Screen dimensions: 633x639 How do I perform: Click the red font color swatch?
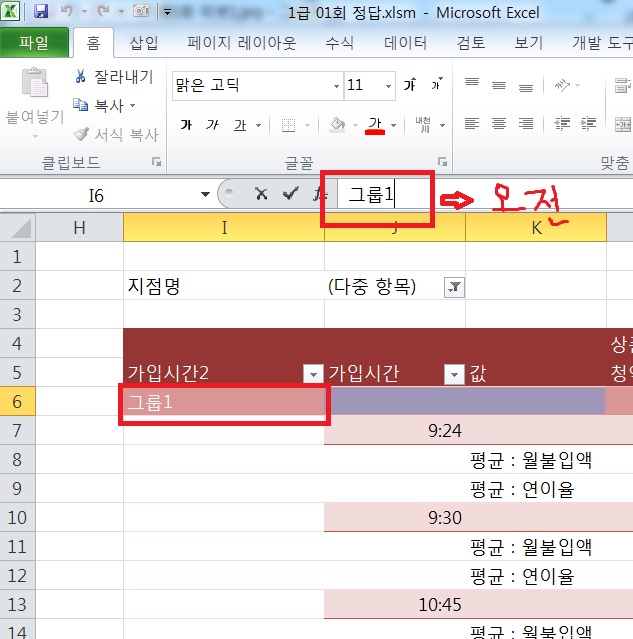[376, 125]
